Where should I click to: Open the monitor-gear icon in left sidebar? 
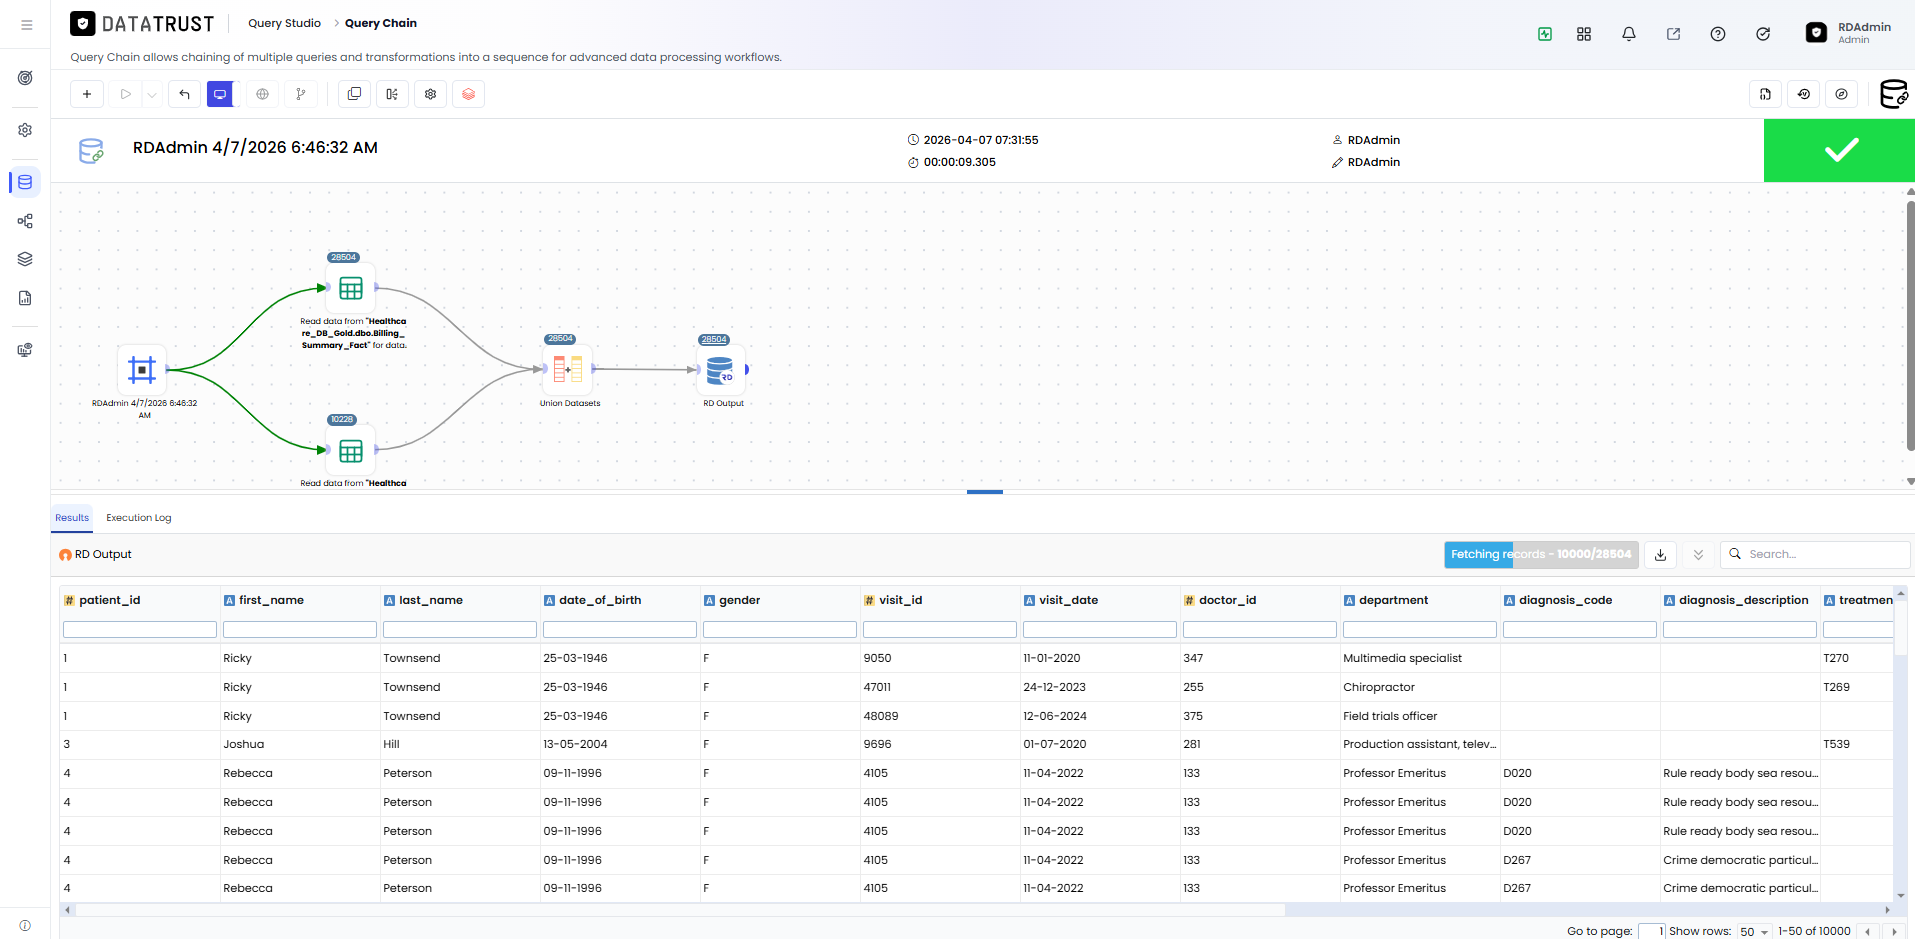(x=25, y=350)
